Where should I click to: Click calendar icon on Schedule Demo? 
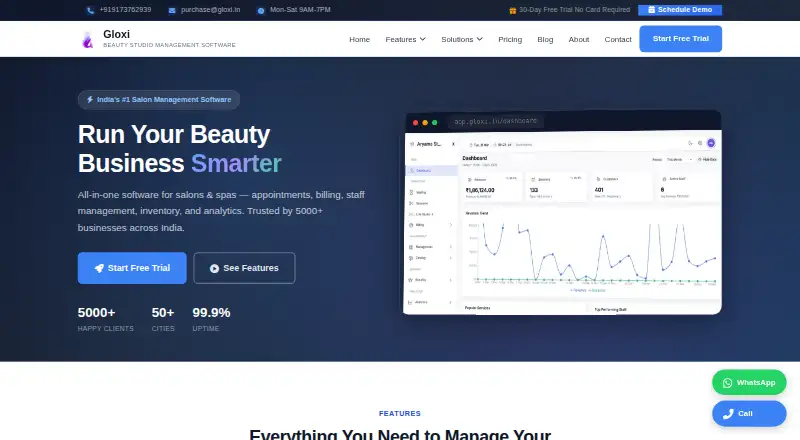point(651,10)
